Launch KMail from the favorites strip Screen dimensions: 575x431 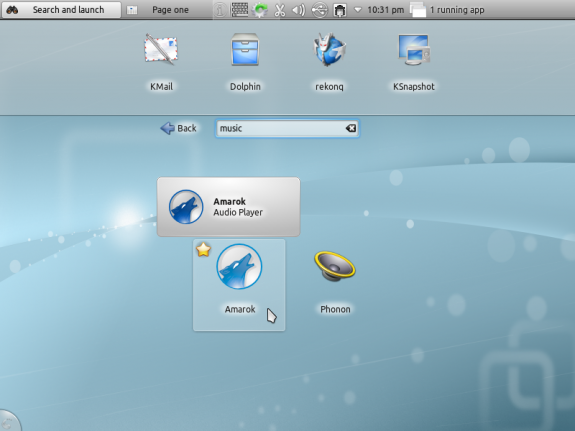pos(161,50)
